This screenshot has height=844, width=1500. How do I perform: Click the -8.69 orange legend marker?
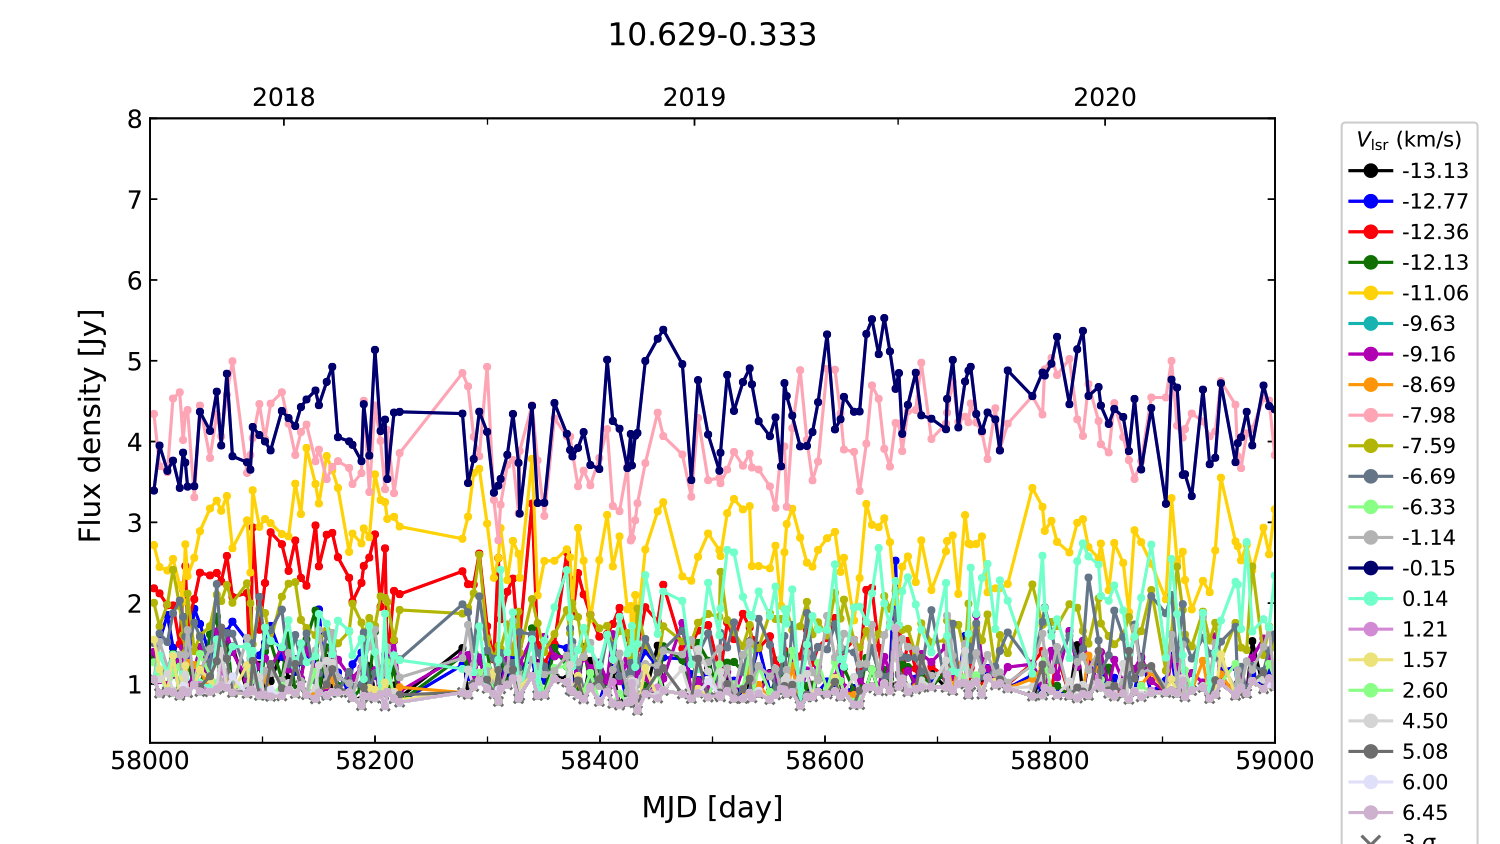pos(1371,385)
